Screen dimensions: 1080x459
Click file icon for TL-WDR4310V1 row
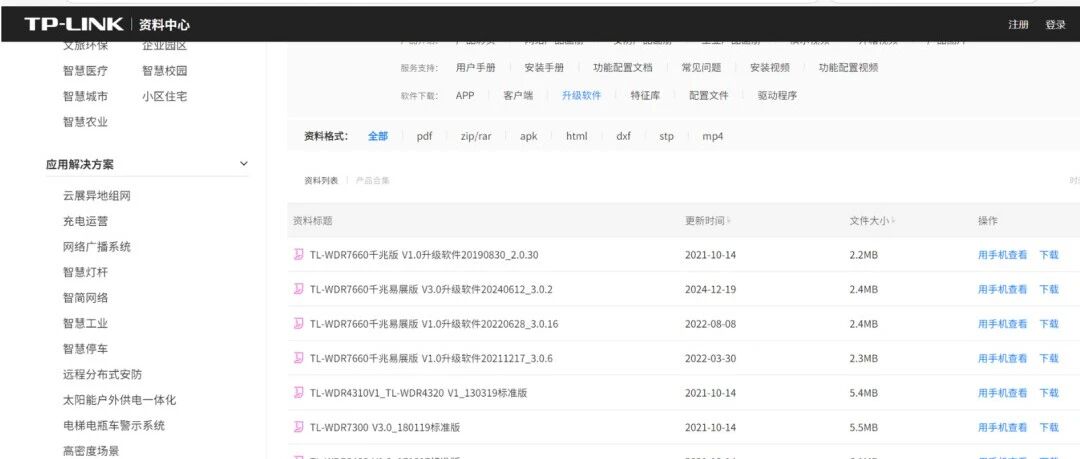tap(298, 392)
